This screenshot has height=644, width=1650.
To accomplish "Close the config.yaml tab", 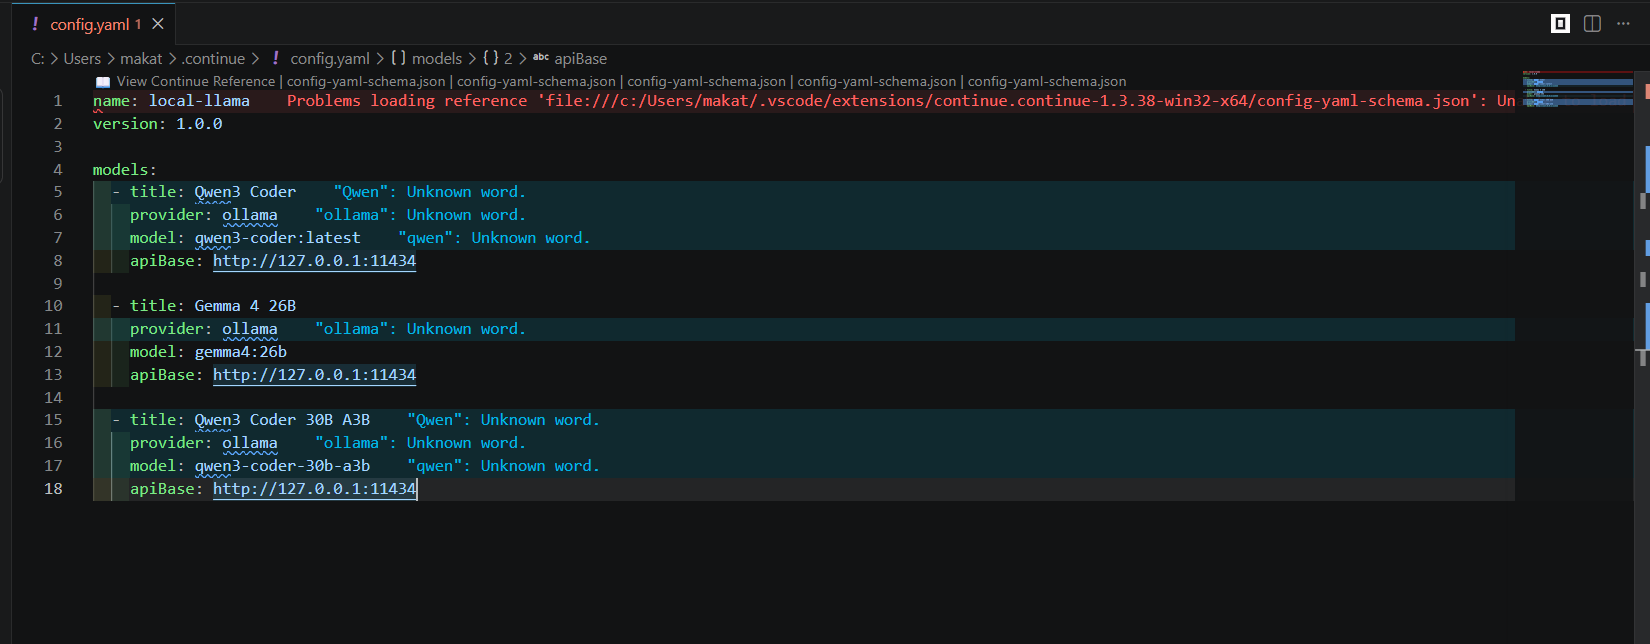I will tap(158, 24).
